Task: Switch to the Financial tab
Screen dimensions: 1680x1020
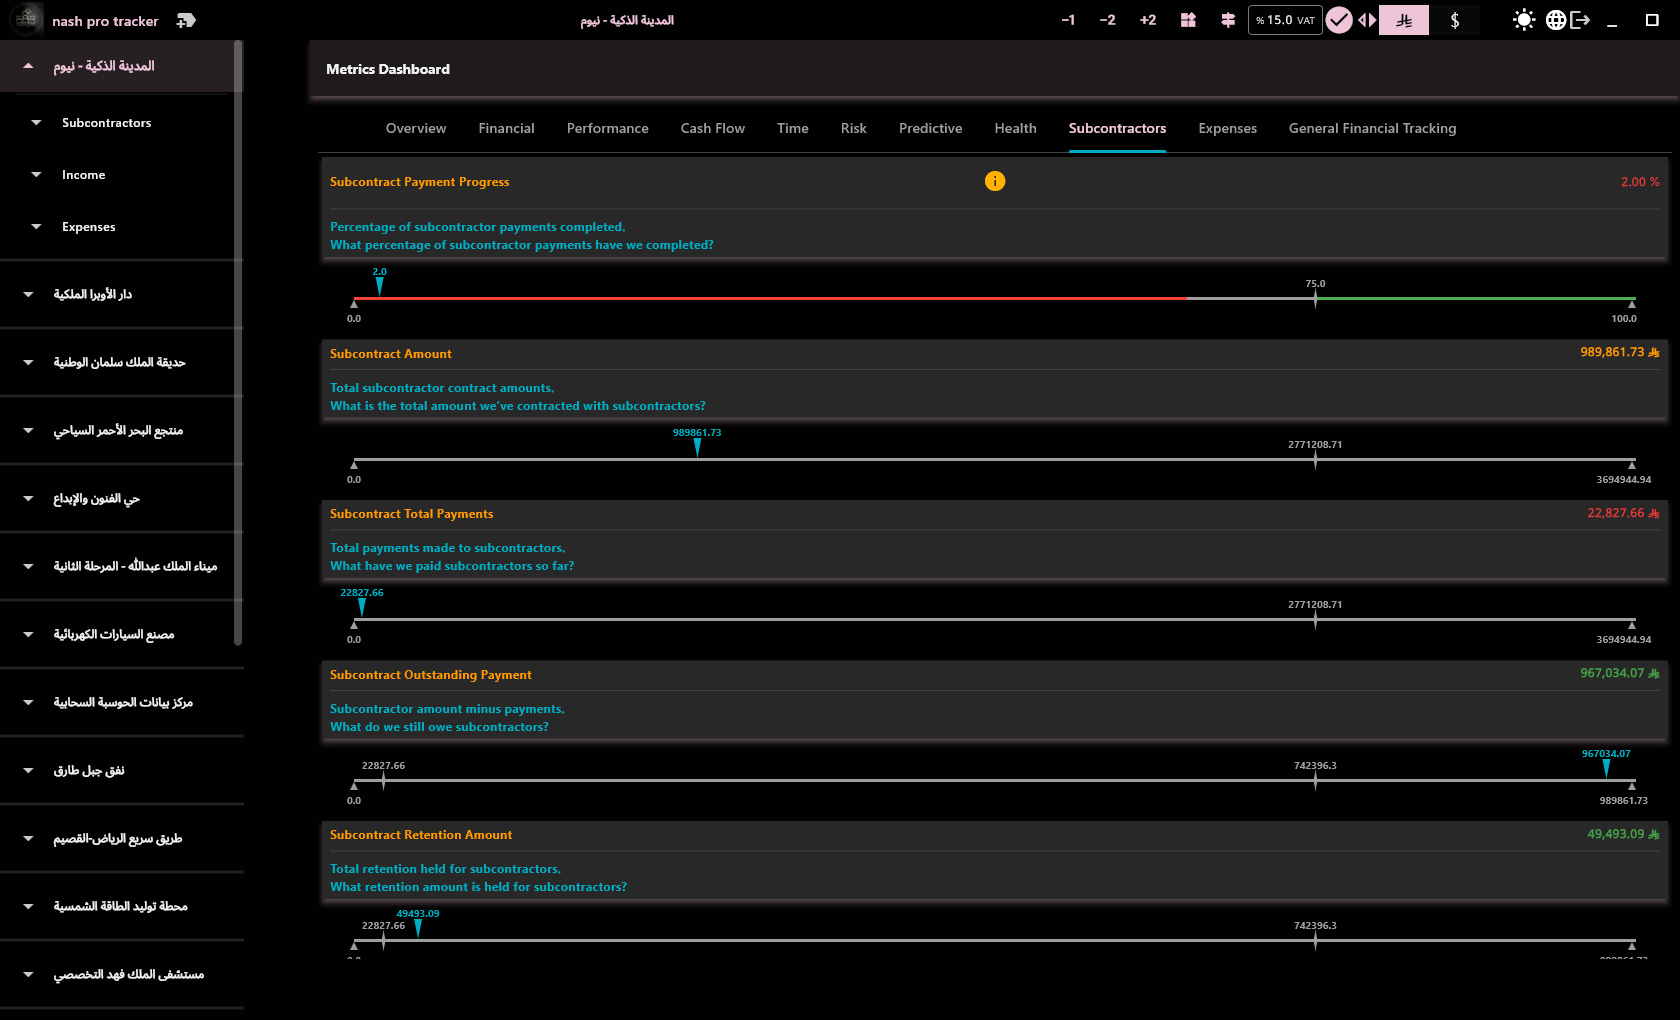Action: tap(506, 128)
